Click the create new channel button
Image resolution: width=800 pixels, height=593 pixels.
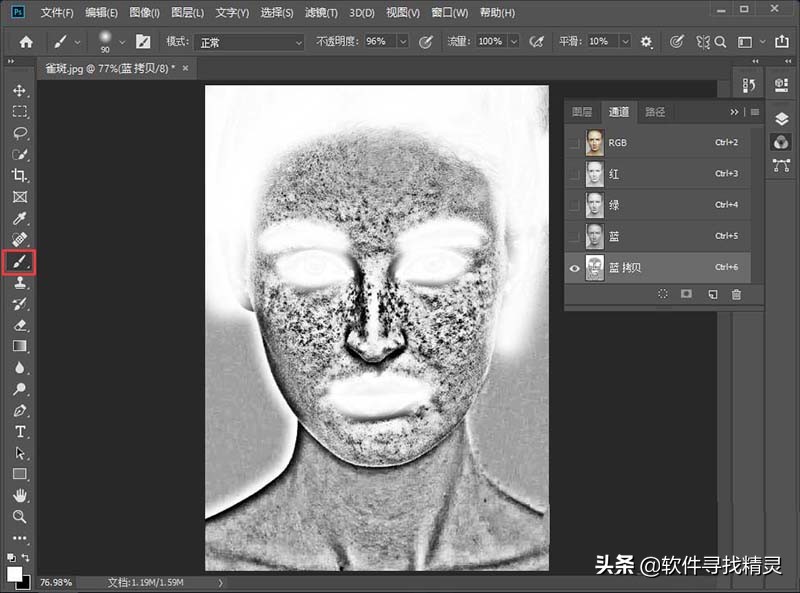713,294
